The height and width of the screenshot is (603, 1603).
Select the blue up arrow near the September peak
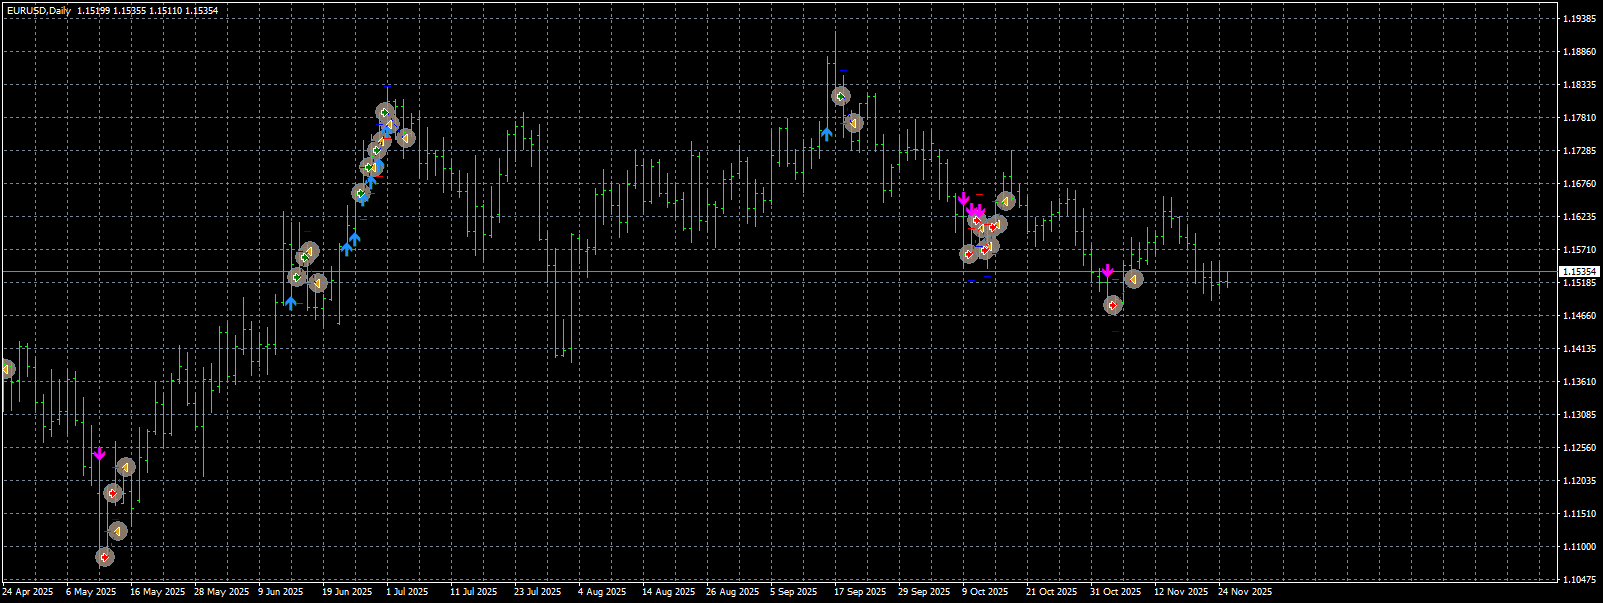tap(826, 133)
